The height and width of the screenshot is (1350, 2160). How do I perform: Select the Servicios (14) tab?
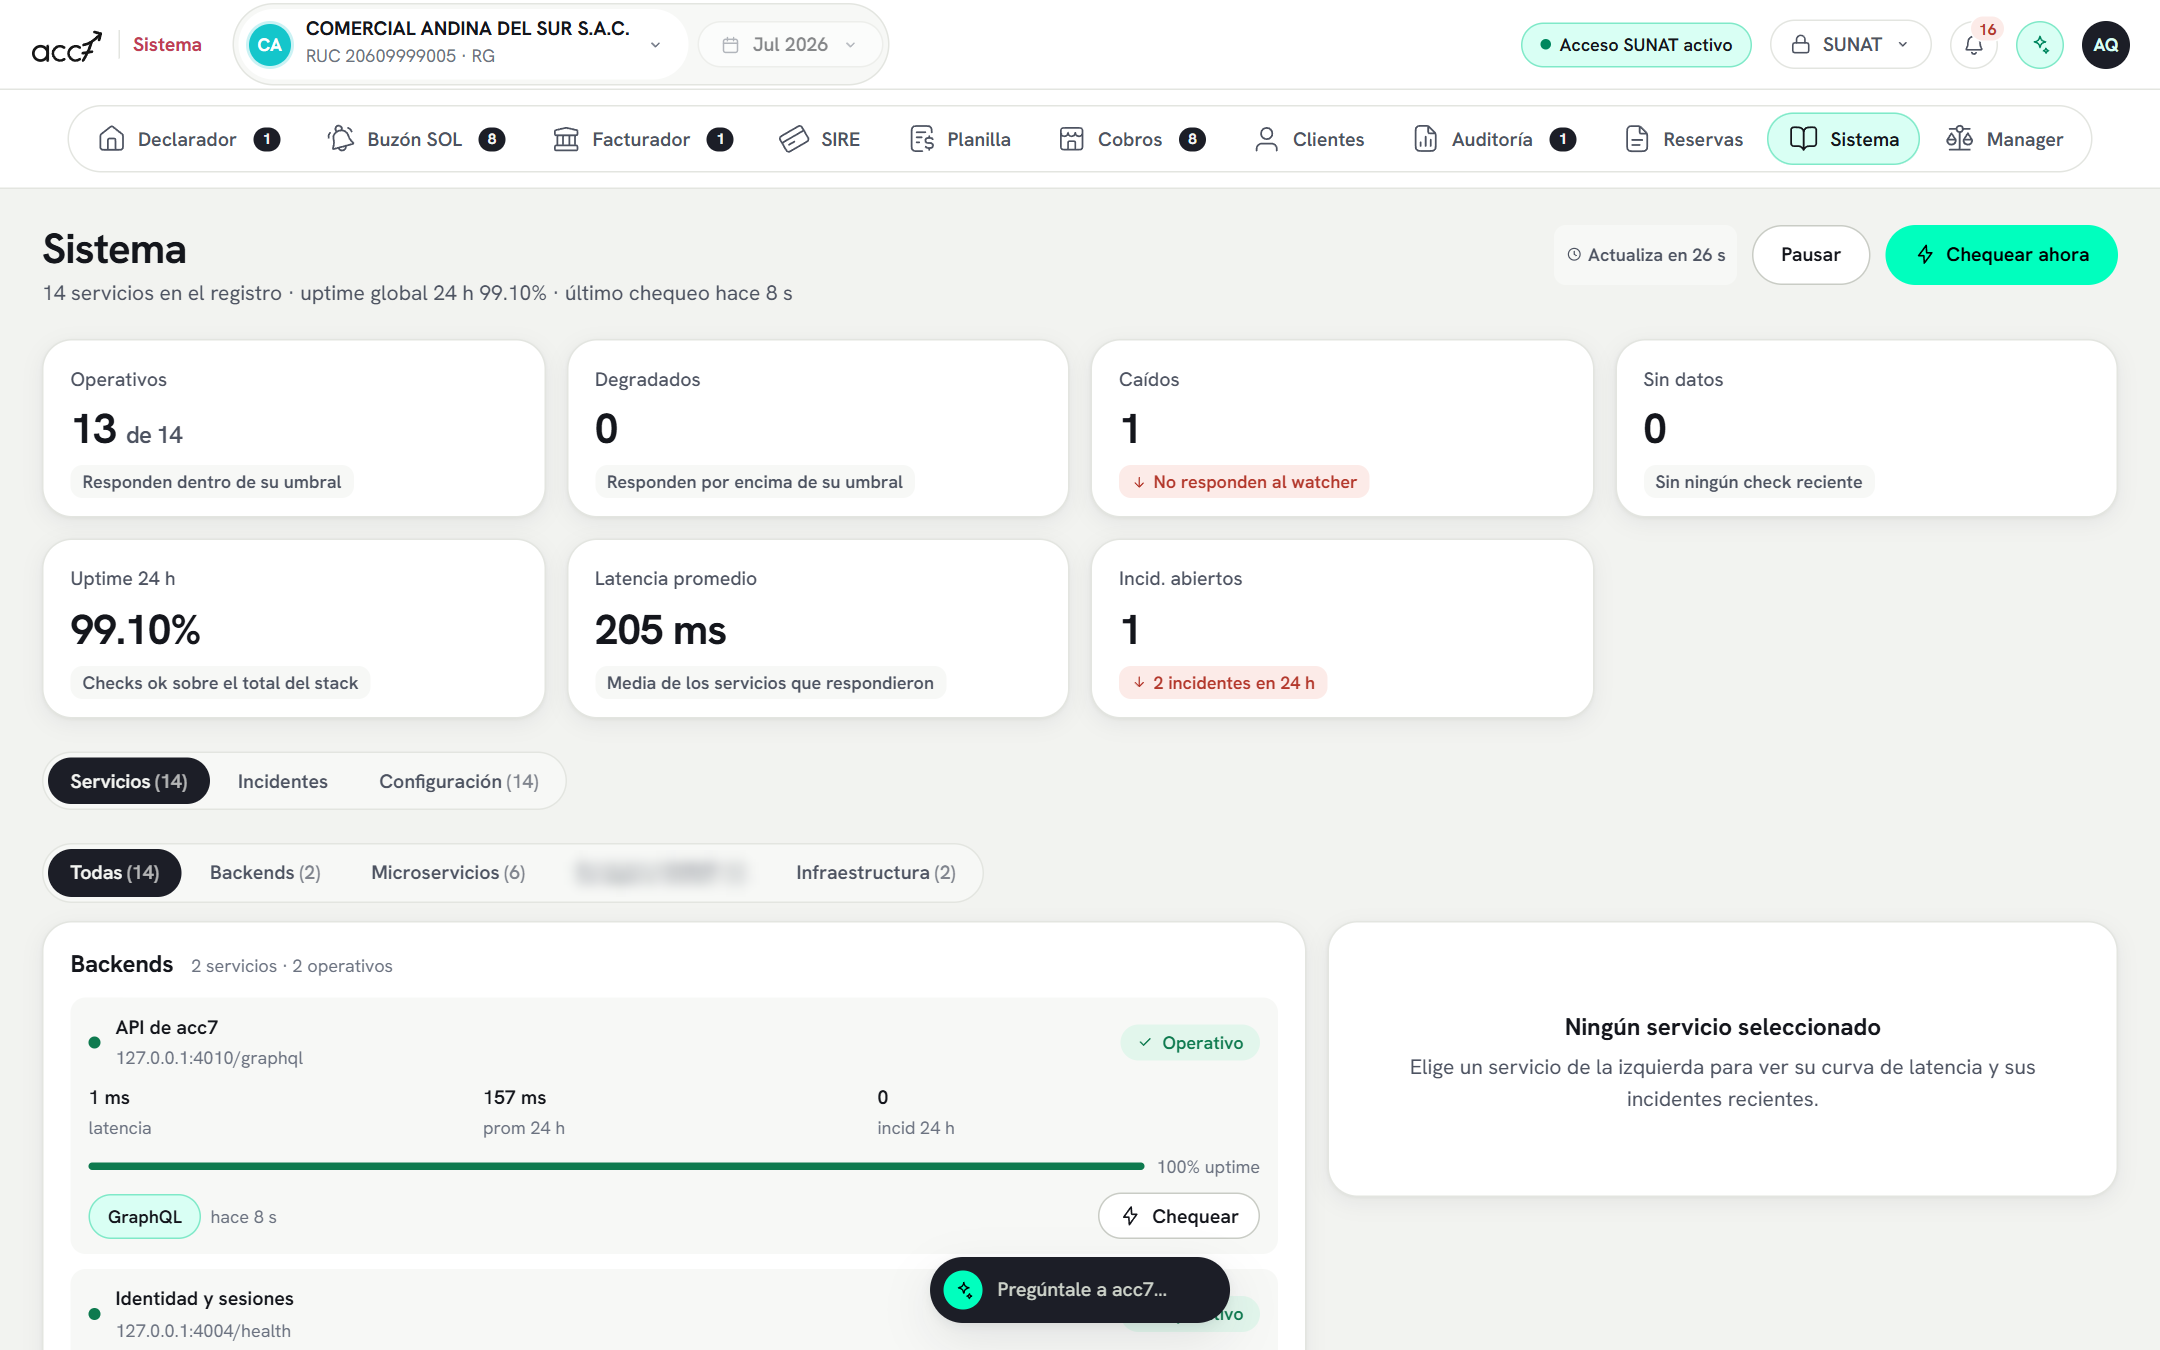click(129, 781)
